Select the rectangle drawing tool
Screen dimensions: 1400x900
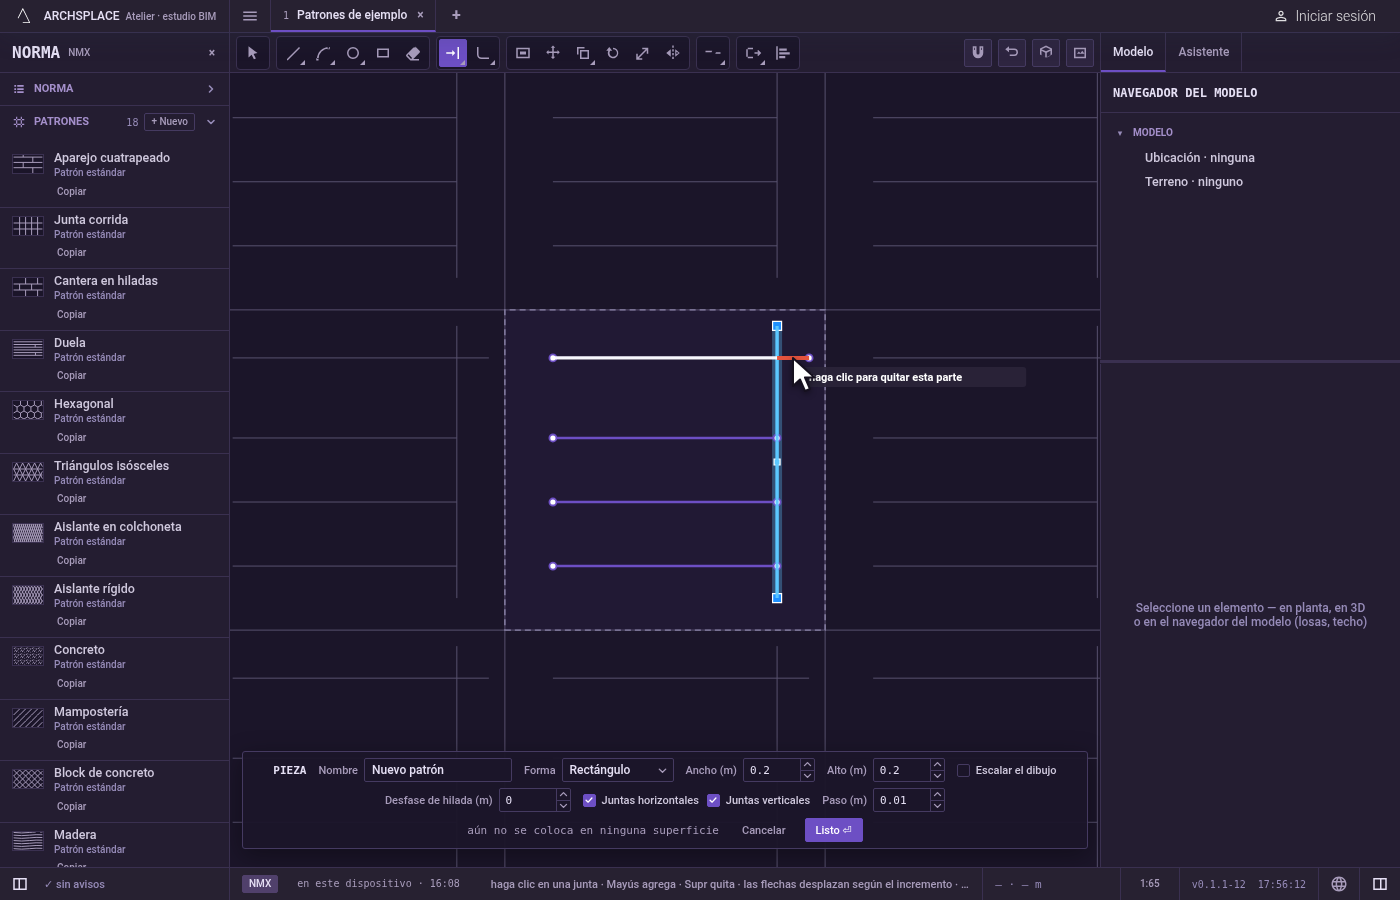[383, 53]
